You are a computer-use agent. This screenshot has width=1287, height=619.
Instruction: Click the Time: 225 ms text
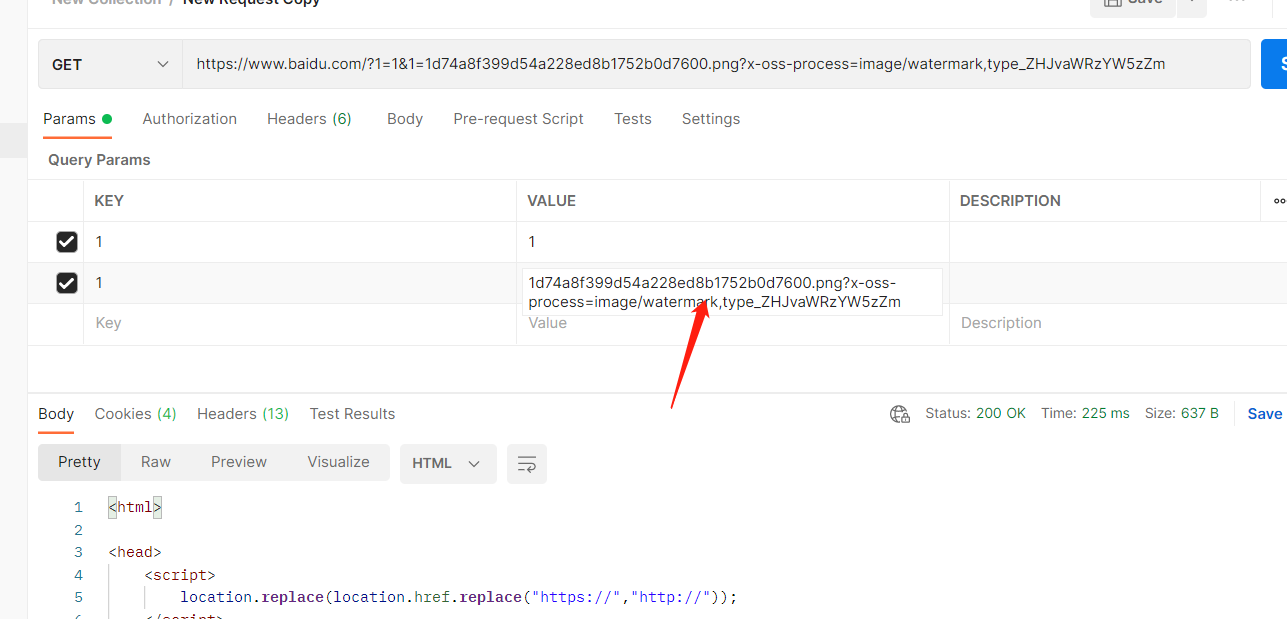pyautogui.click(x=1085, y=414)
